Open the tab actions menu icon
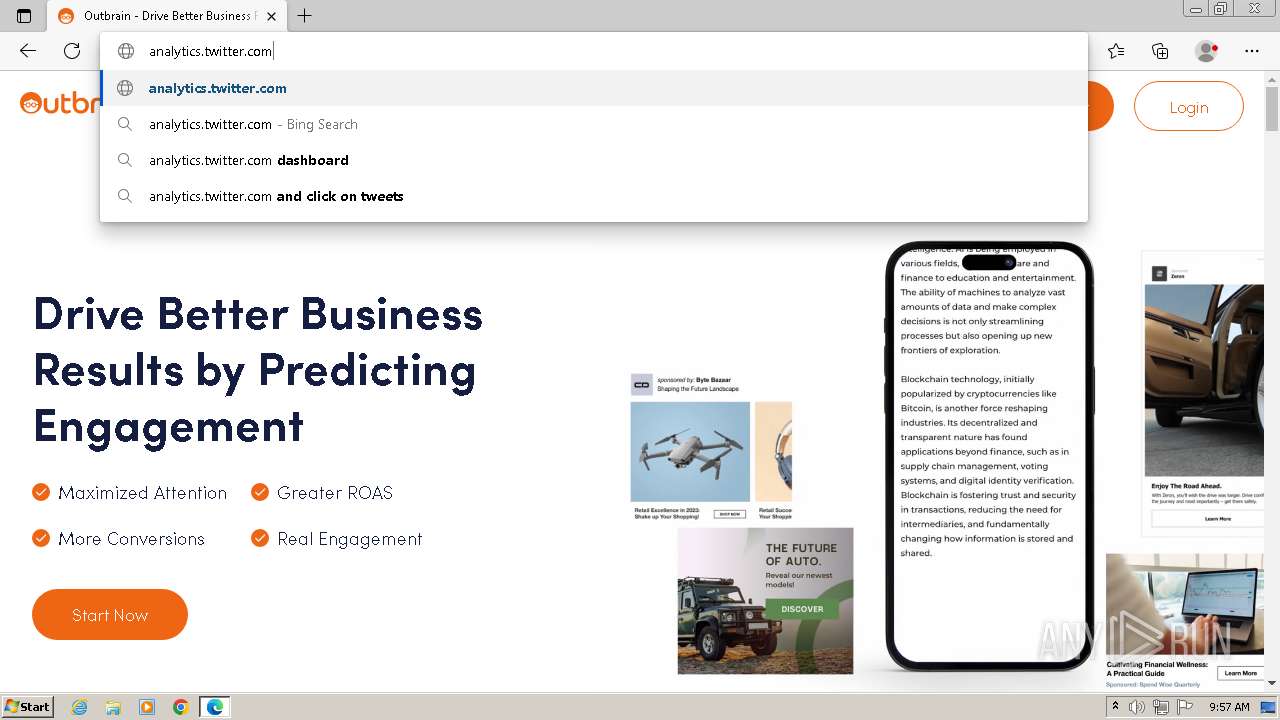This screenshot has height=720, width=1280. (x=24, y=16)
